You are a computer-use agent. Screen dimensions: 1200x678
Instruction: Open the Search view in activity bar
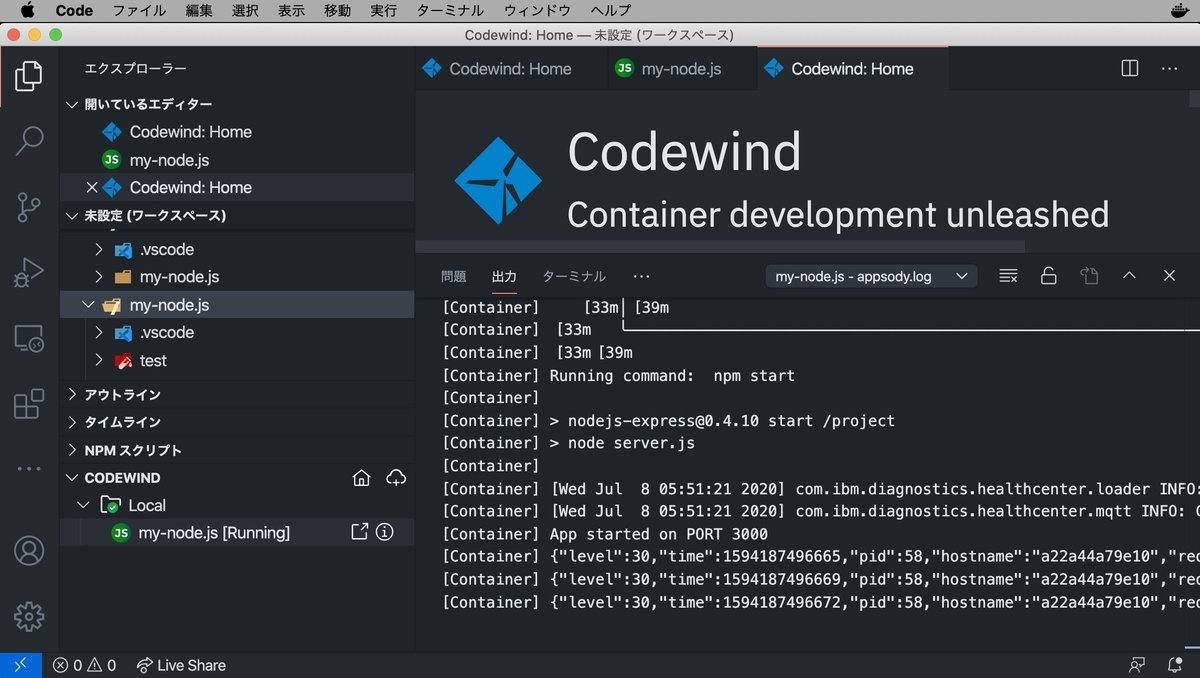(29, 141)
